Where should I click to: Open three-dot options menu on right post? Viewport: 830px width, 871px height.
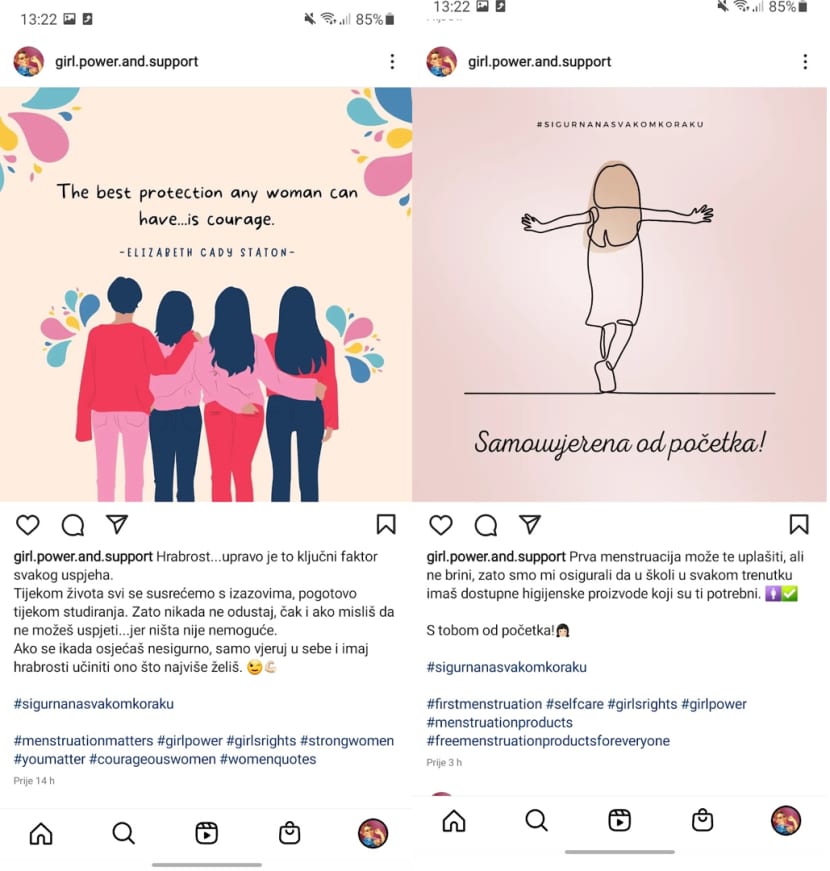805,62
